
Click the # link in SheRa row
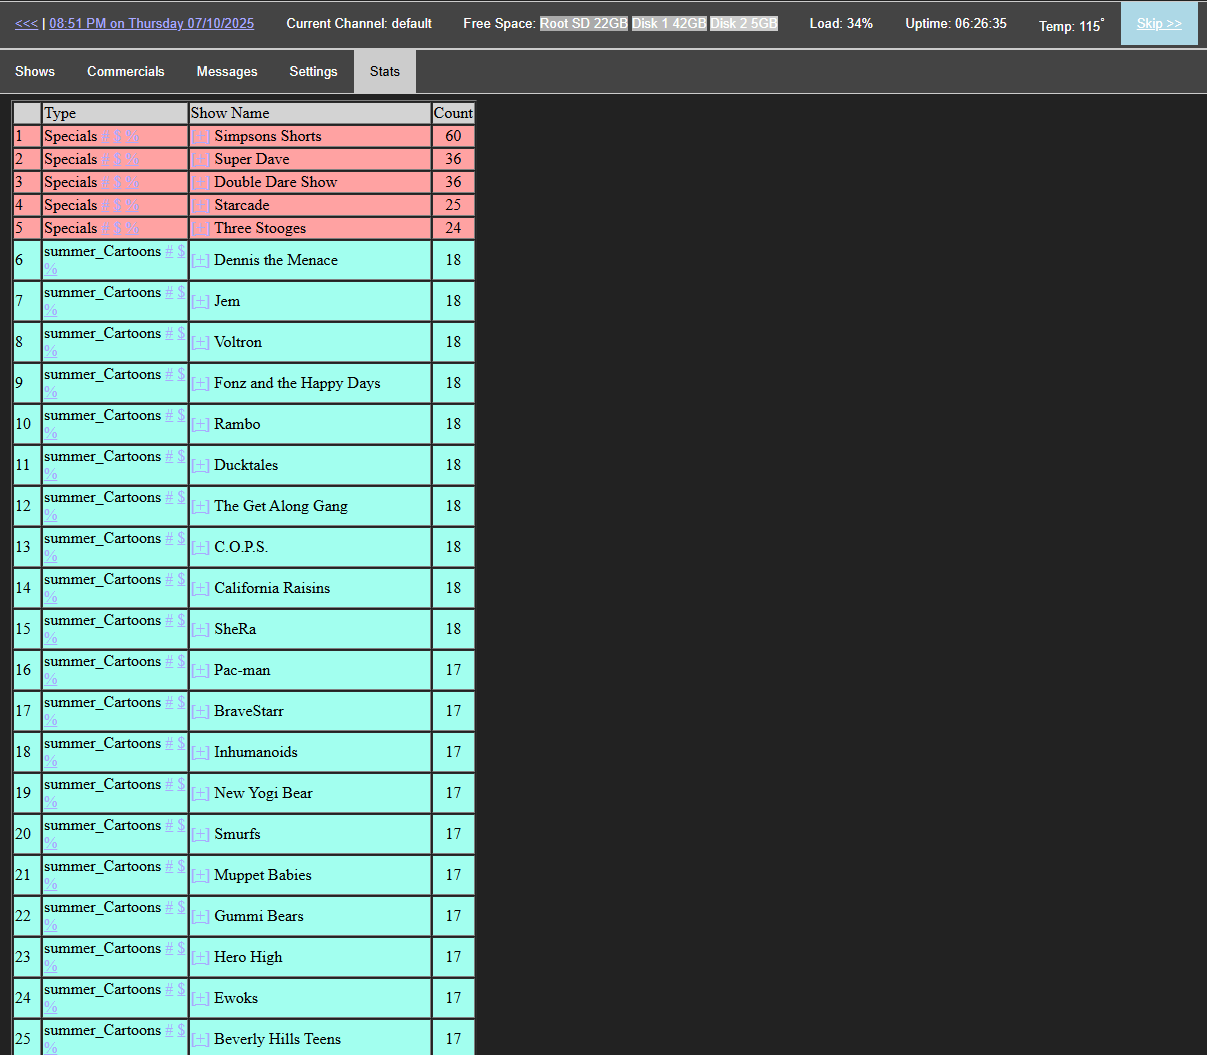pos(169,621)
